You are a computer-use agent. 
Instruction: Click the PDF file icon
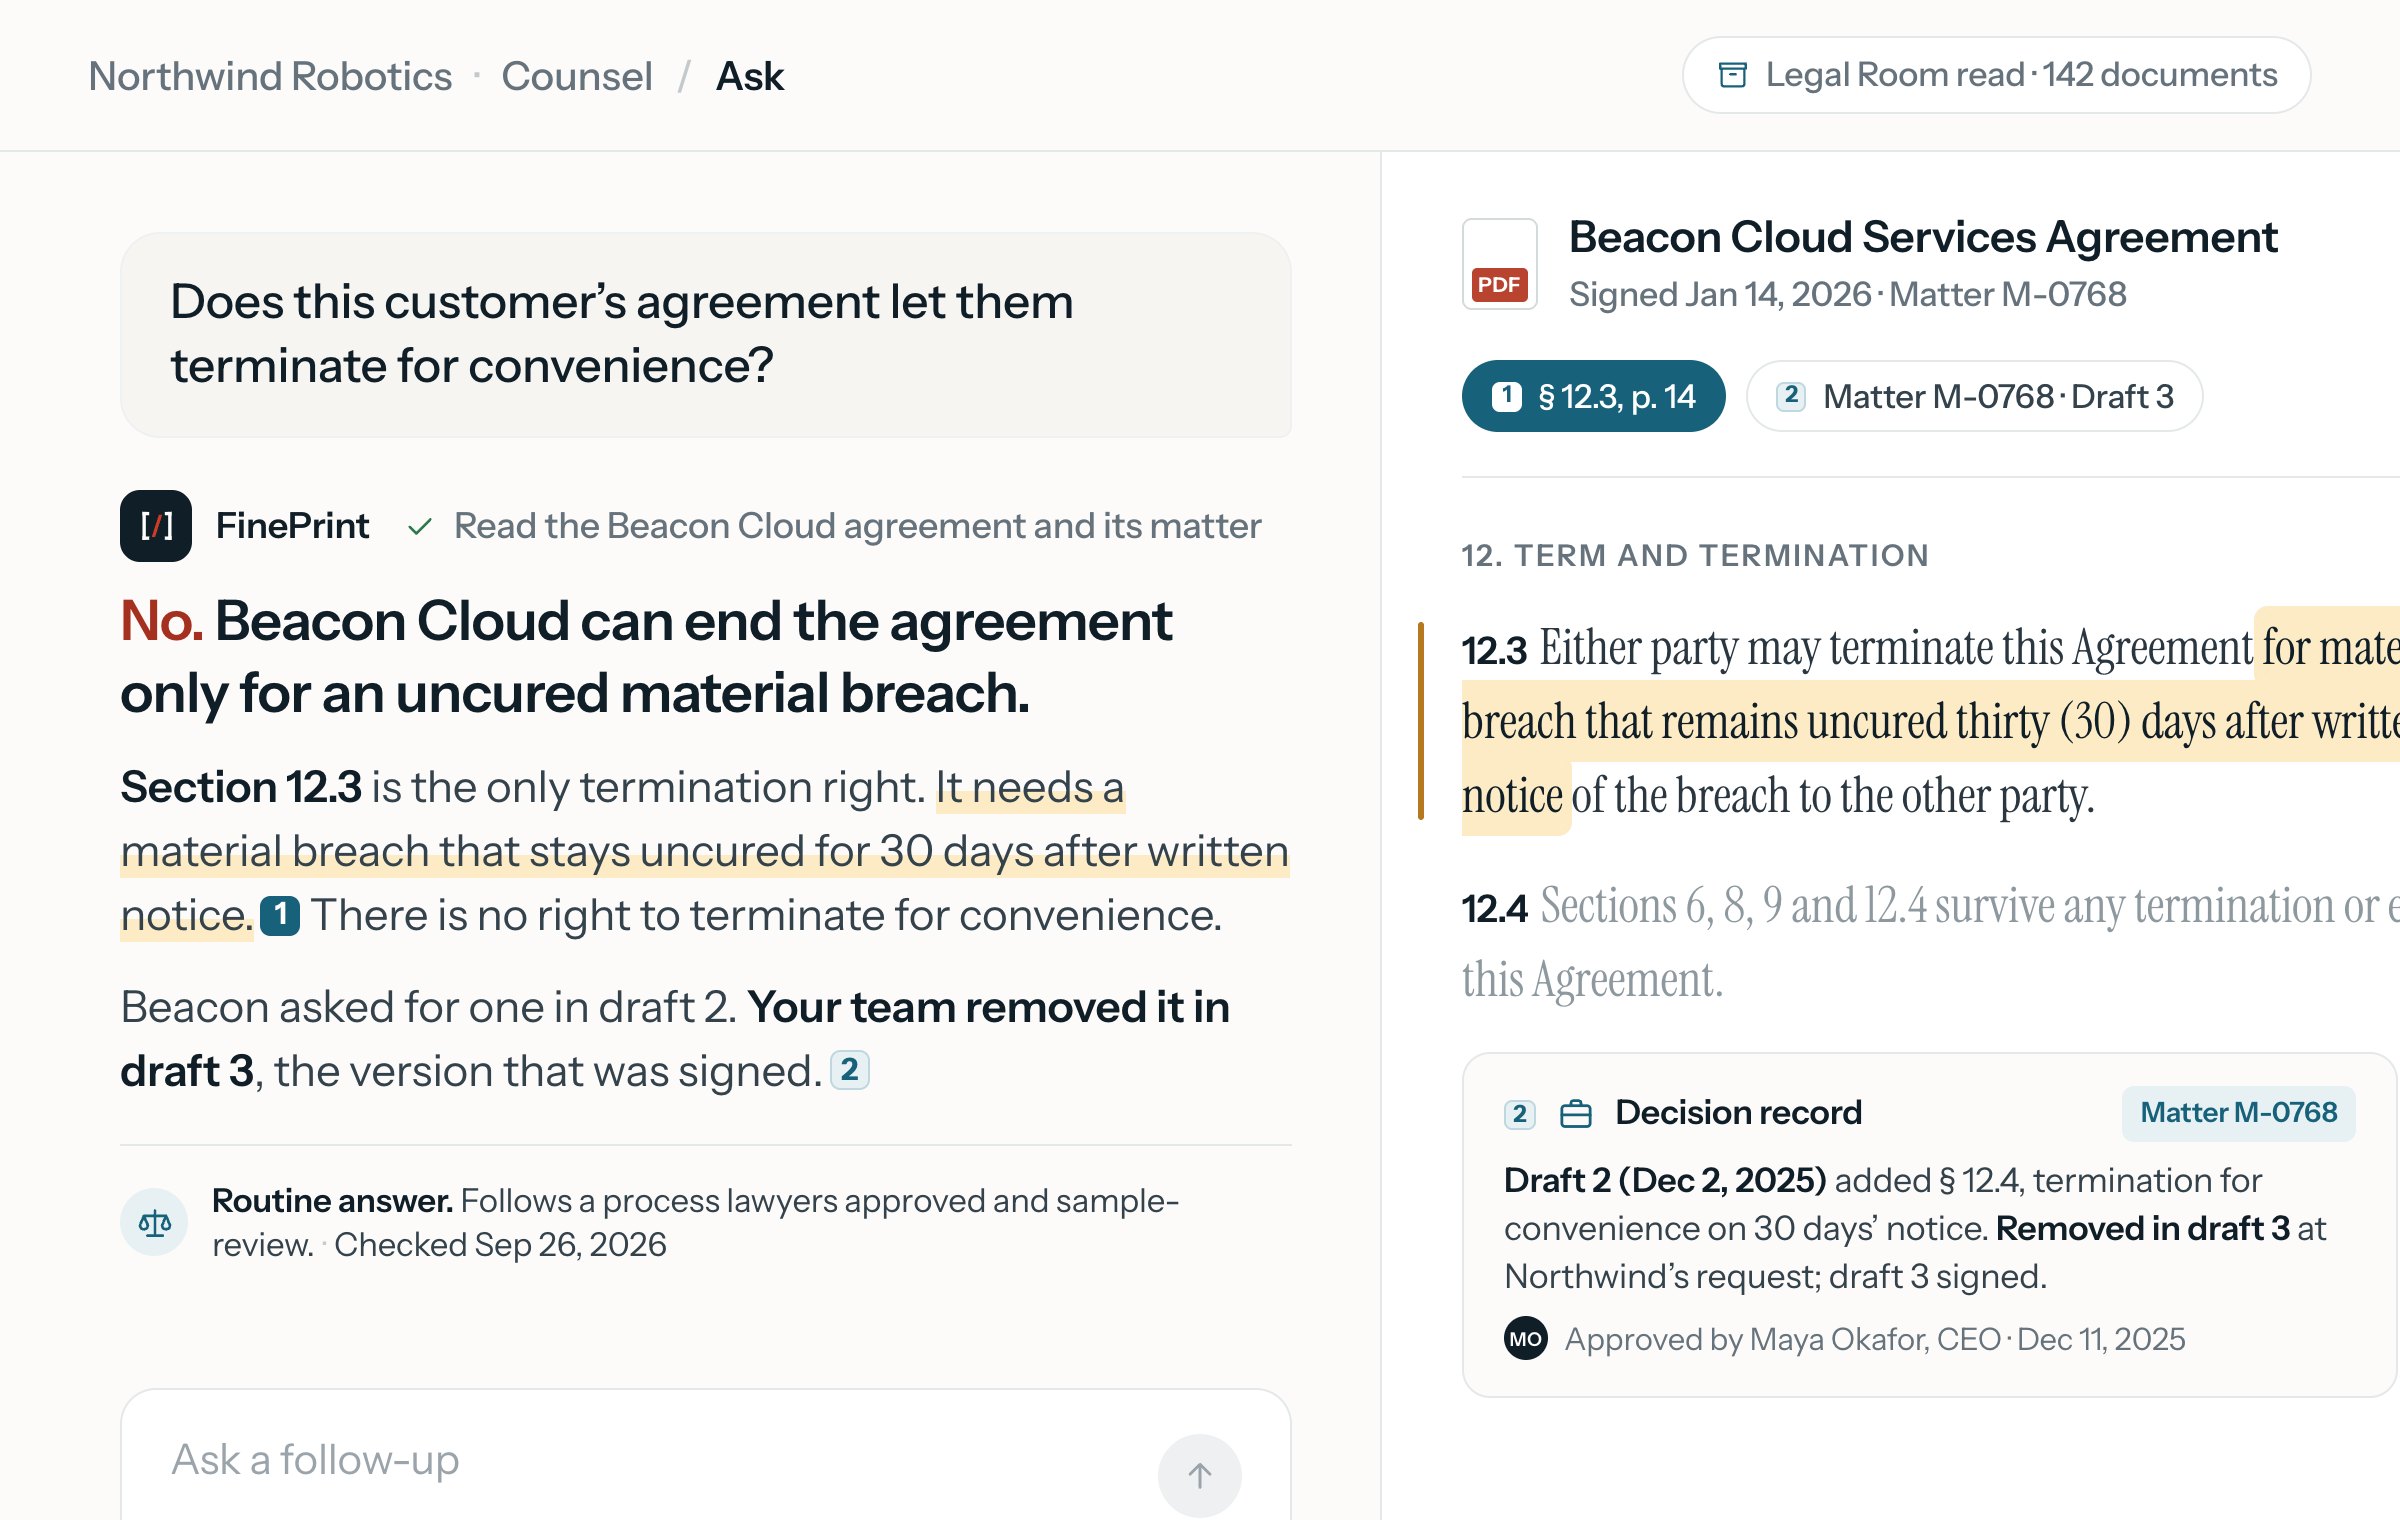tap(1499, 265)
